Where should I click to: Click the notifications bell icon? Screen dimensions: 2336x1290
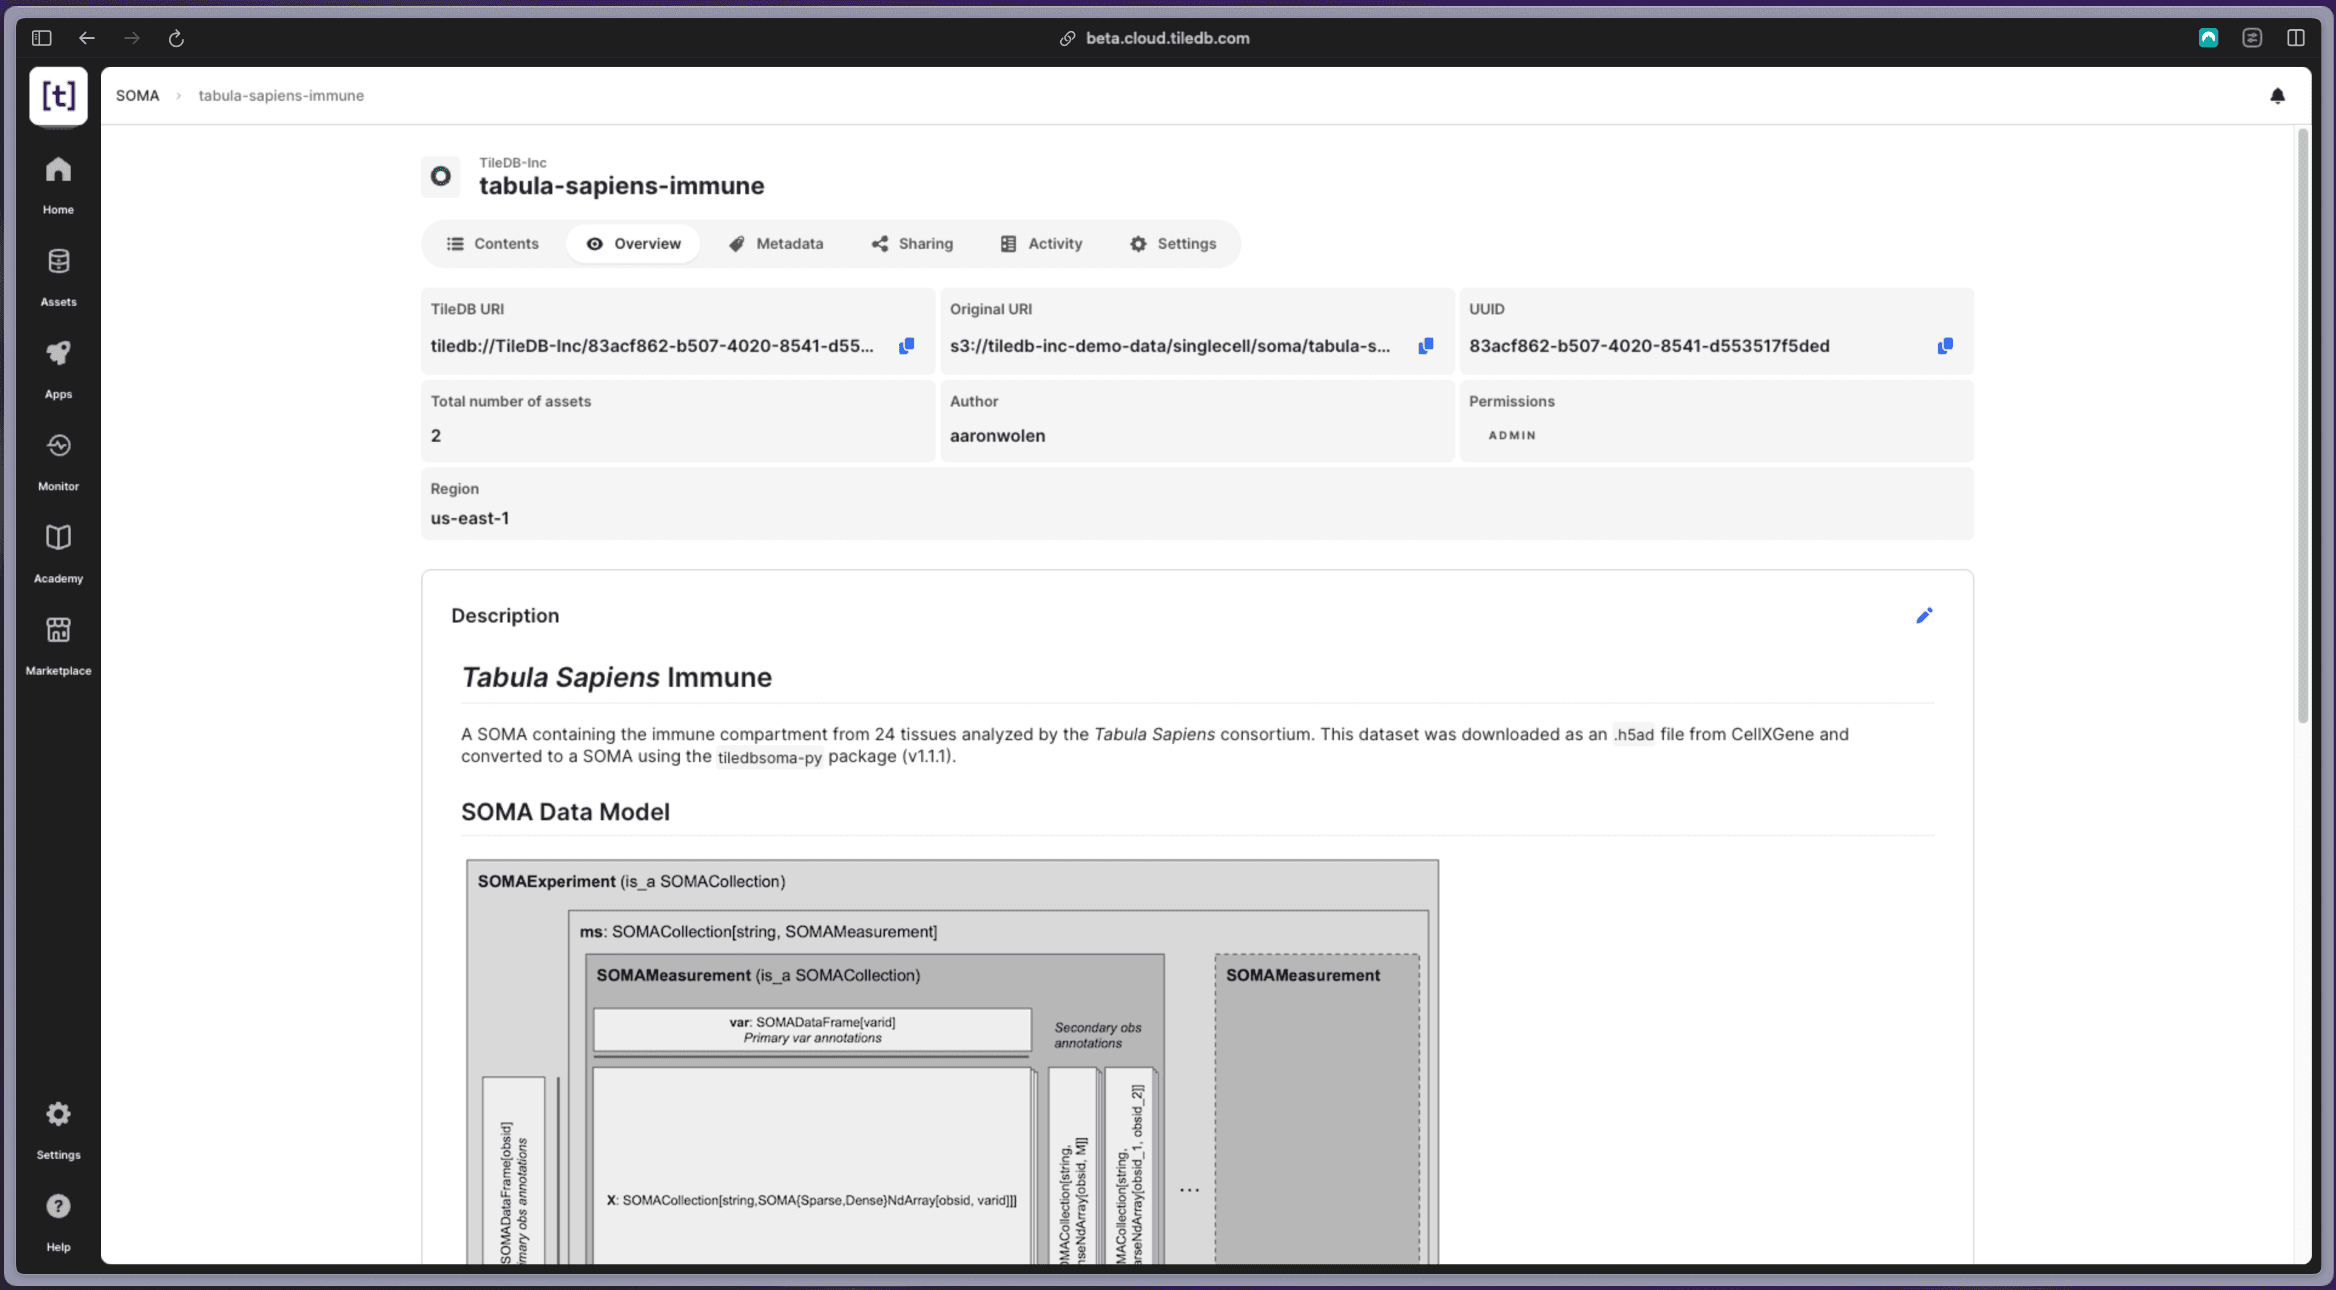coord(2277,96)
